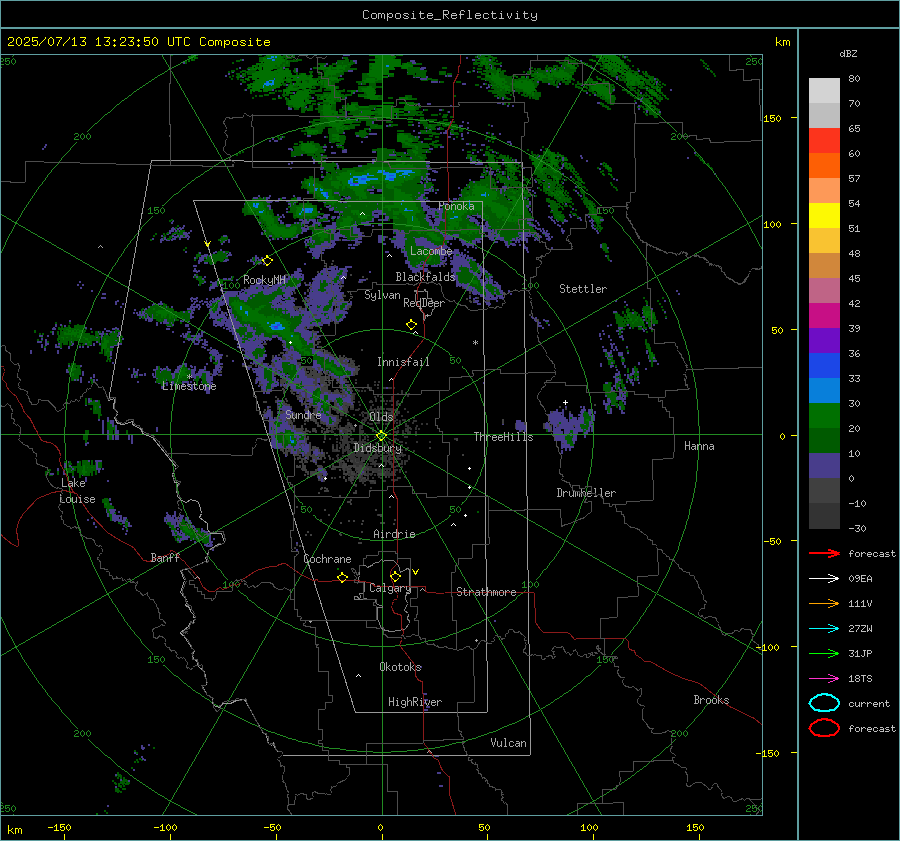This screenshot has width=900, height=841.
Task: Select the yellow diamond marker below Cochrane
Action: pyautogui.click(x=342, y=577)
